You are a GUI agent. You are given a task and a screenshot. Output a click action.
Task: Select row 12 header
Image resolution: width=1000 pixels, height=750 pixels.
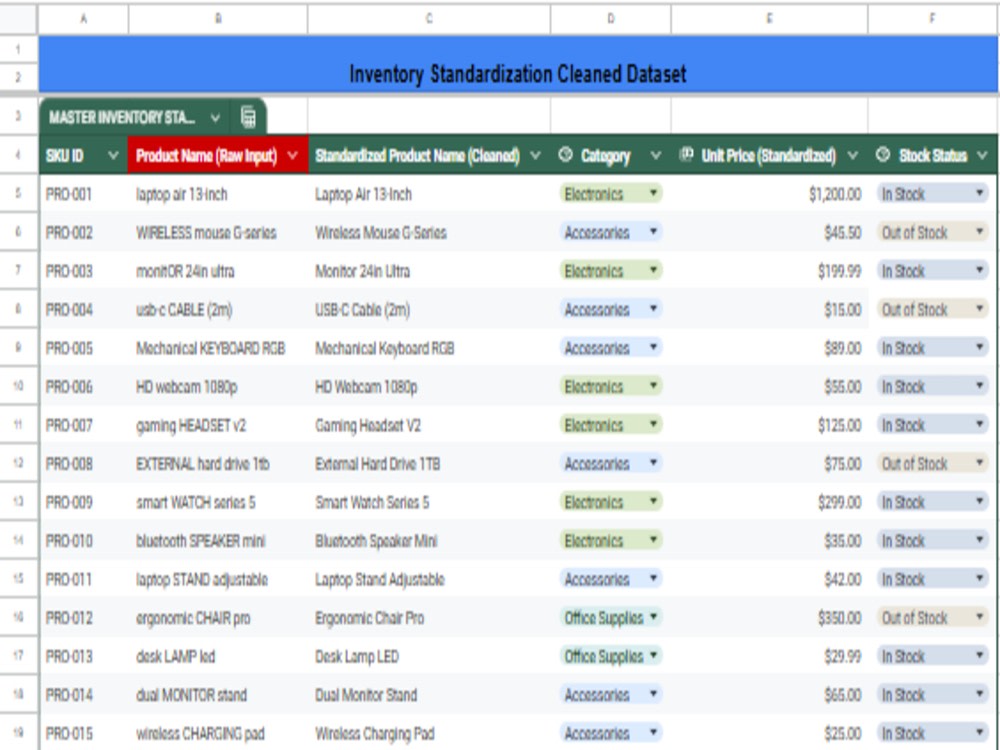point(18,463)
